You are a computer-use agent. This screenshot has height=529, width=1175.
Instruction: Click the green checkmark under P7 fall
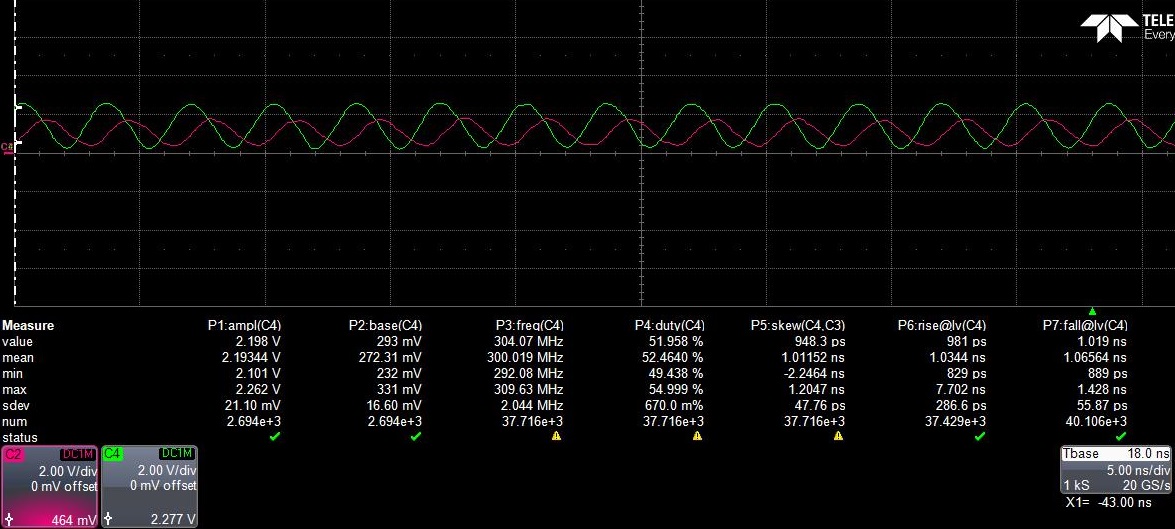tap(1120, 437)
